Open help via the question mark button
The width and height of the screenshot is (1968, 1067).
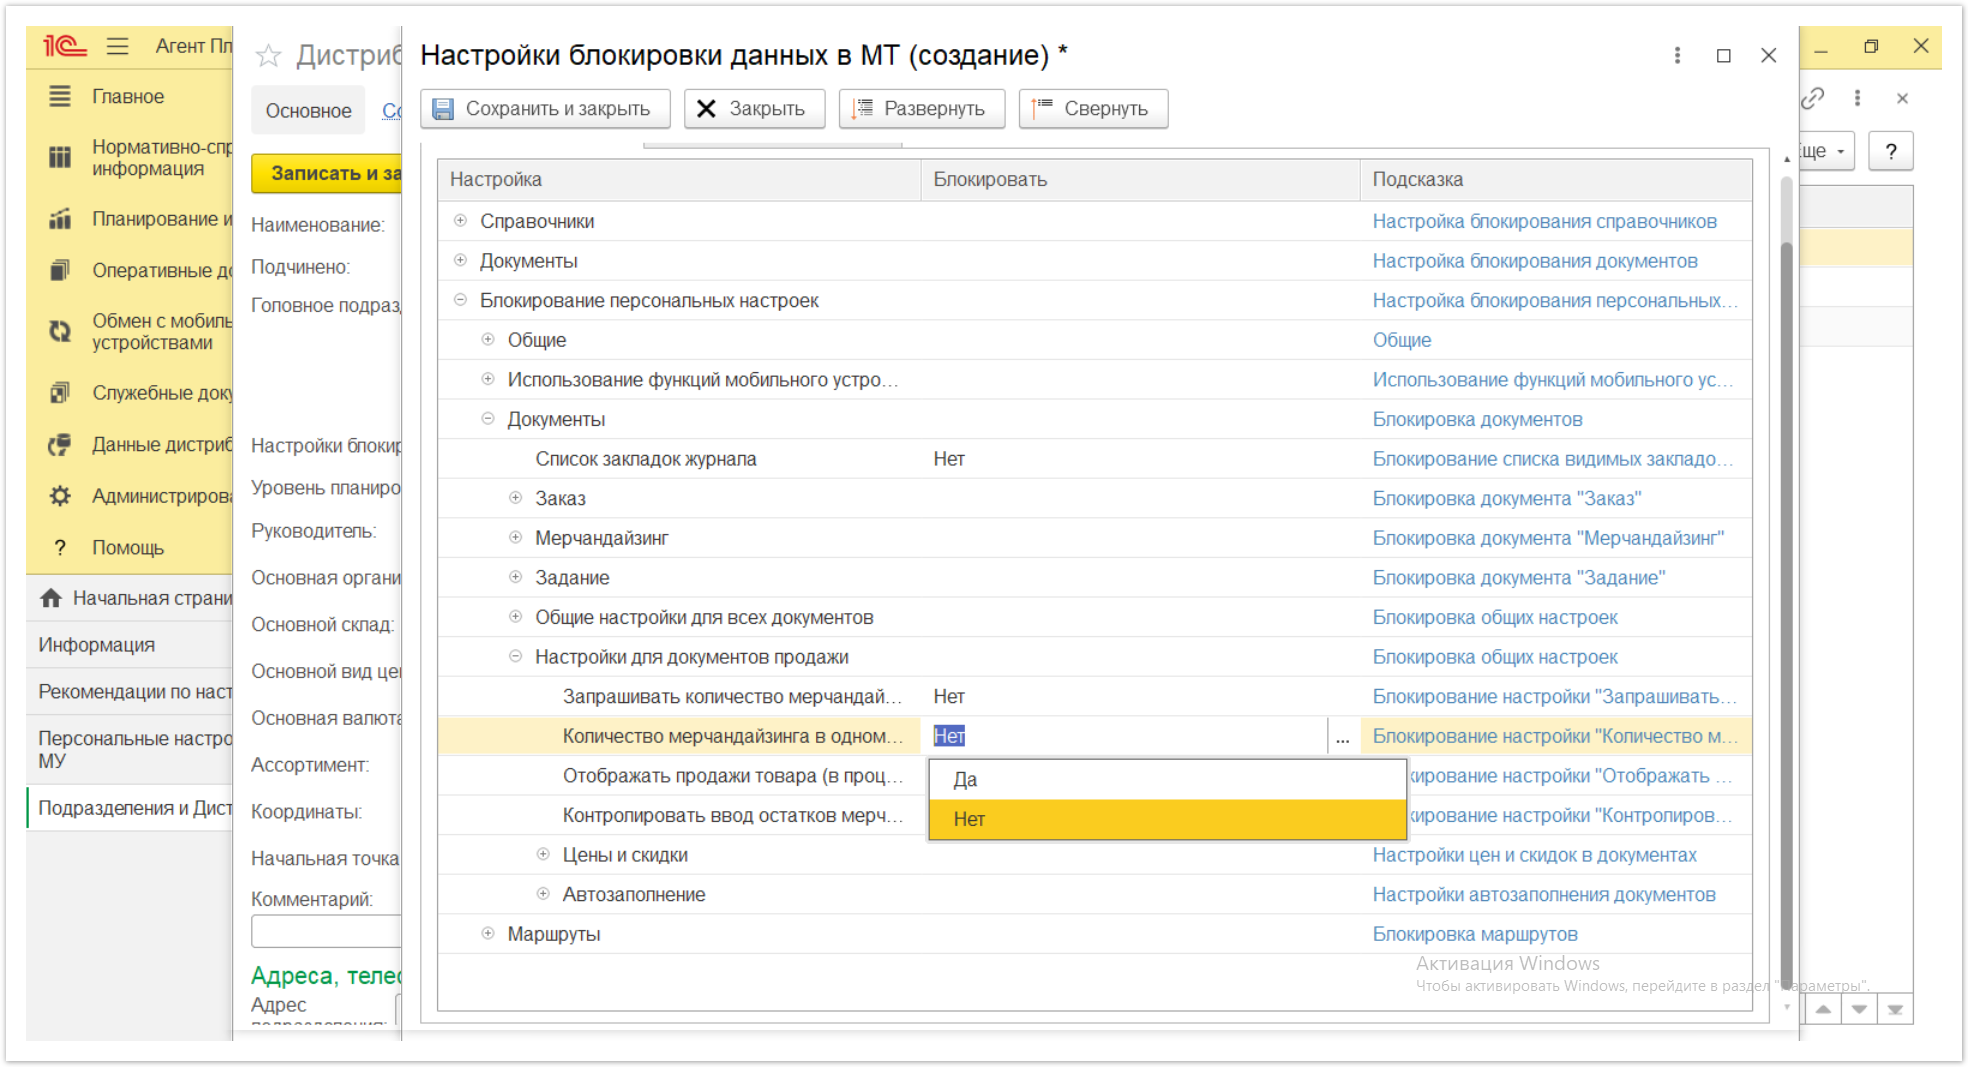pyautogui.click(x=1890, y=151)
